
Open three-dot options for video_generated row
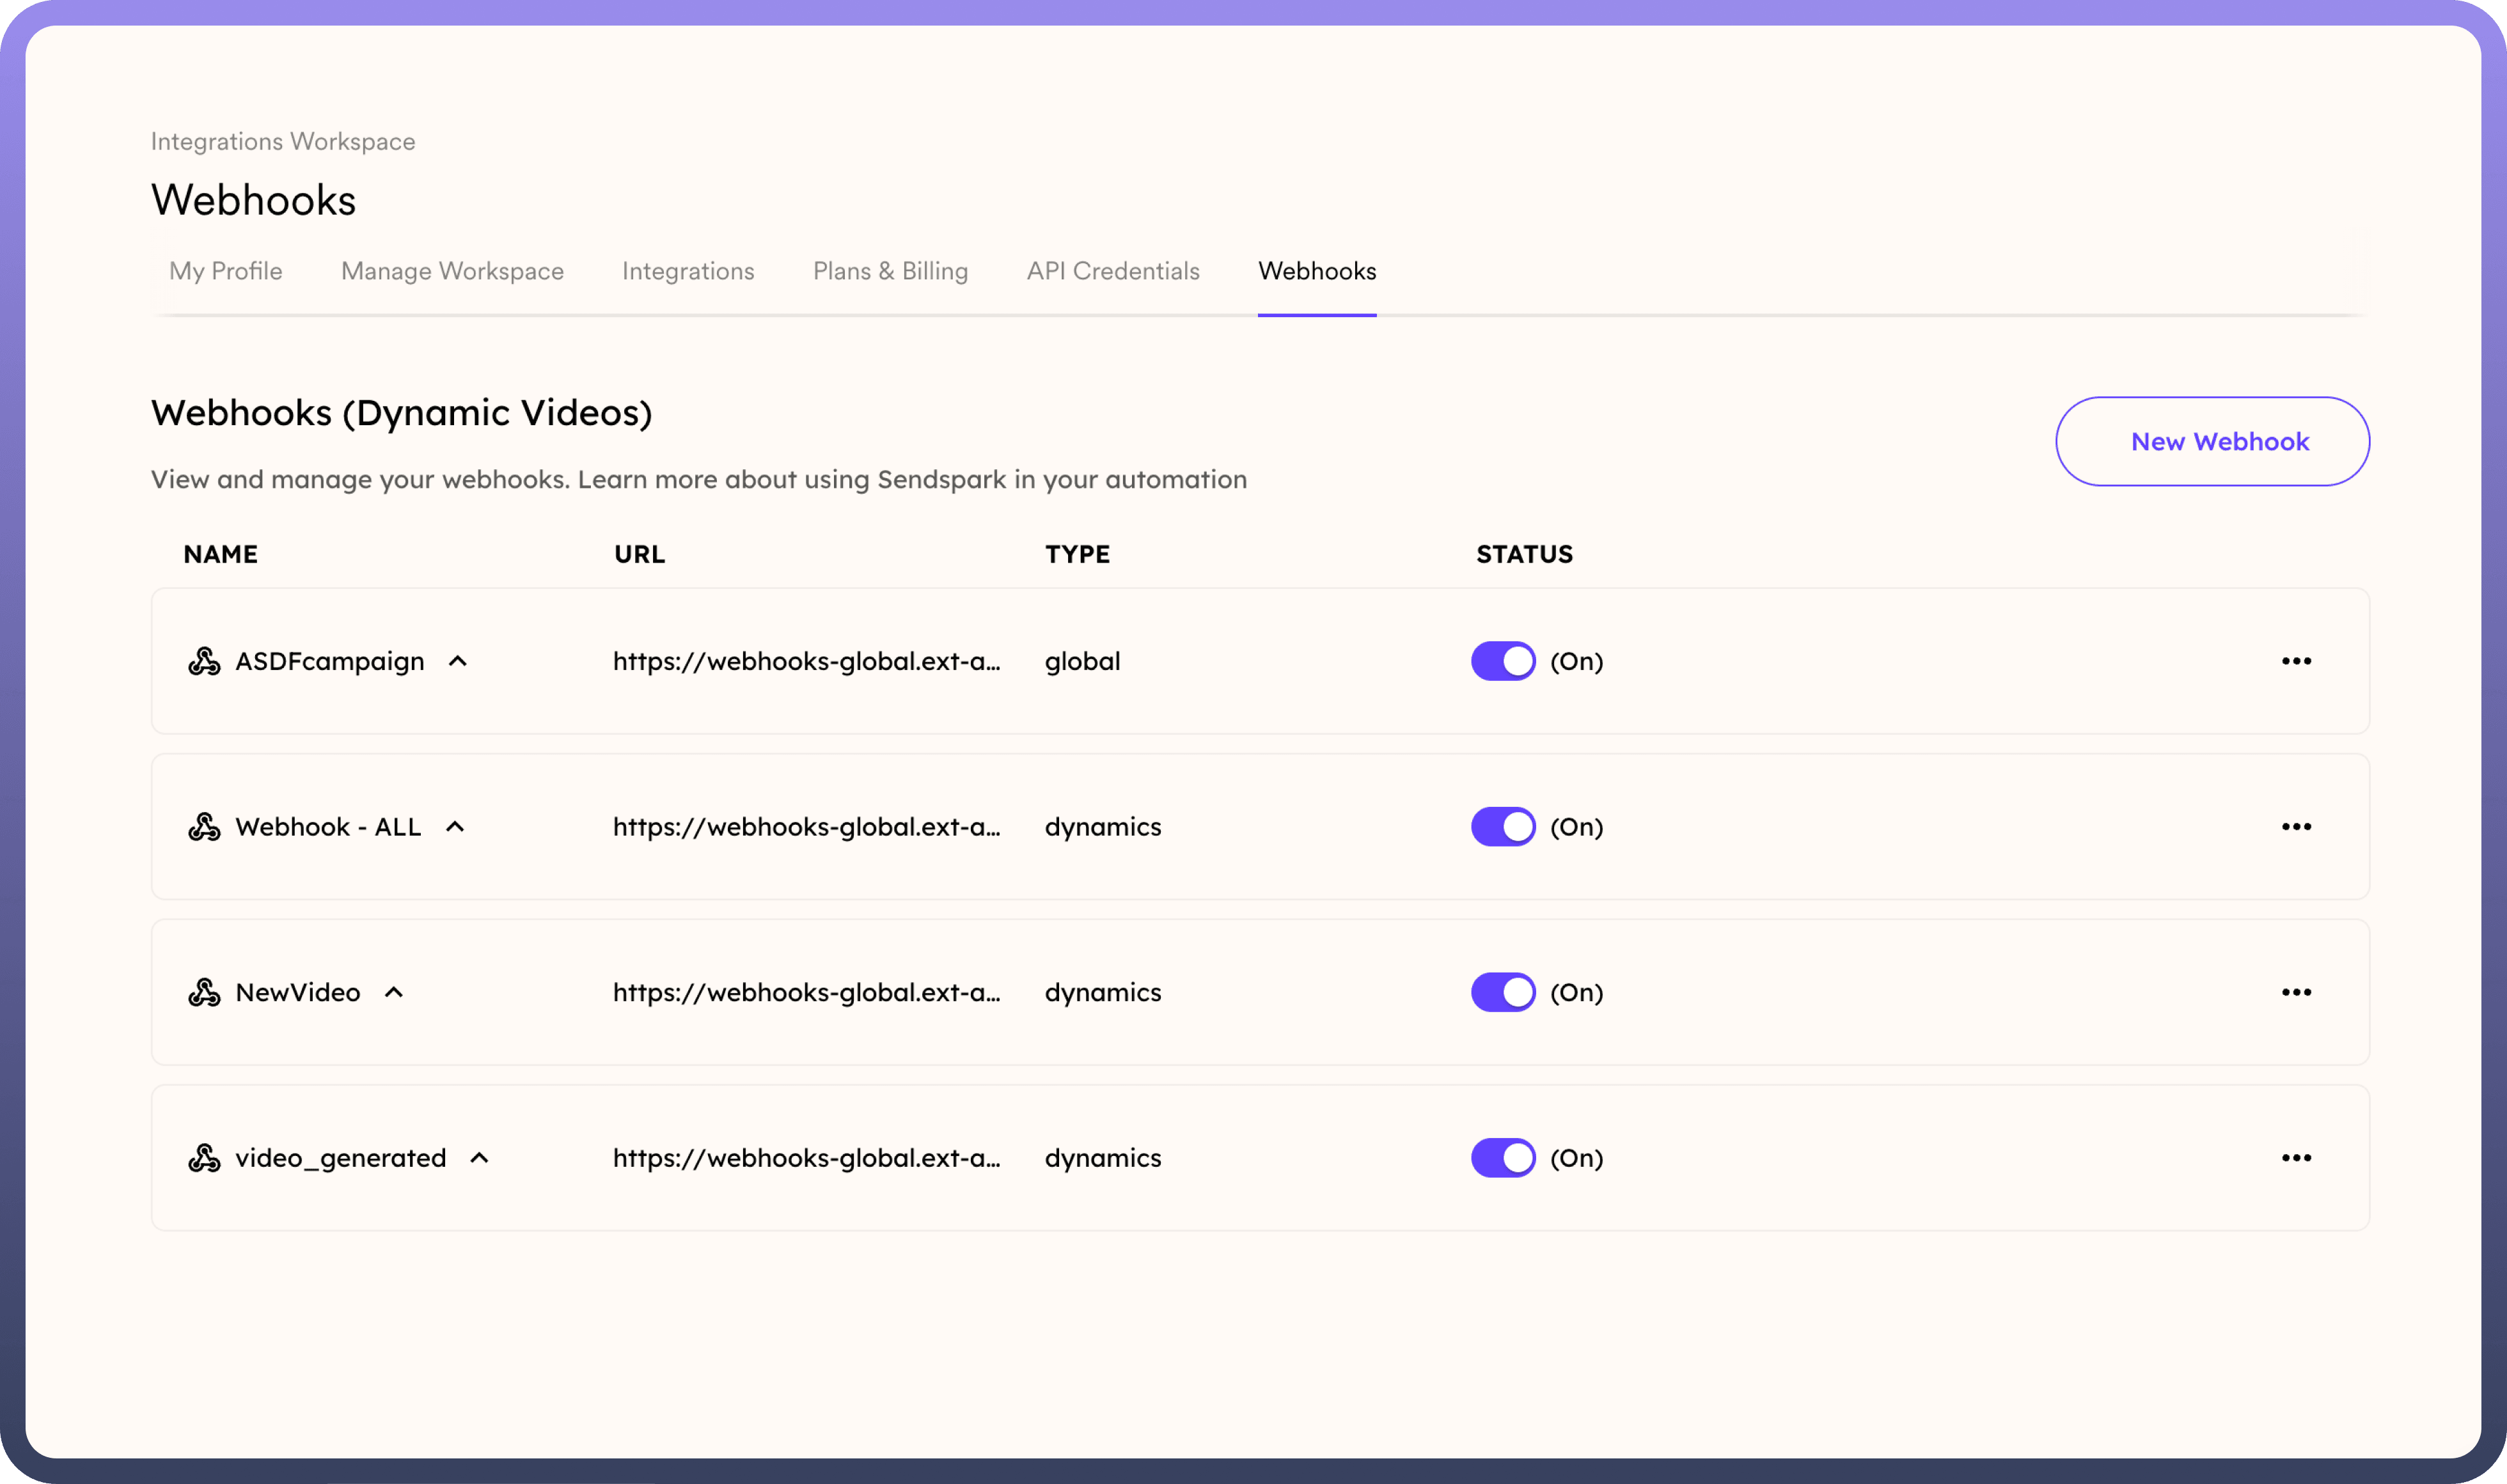click(2296, 1158)
